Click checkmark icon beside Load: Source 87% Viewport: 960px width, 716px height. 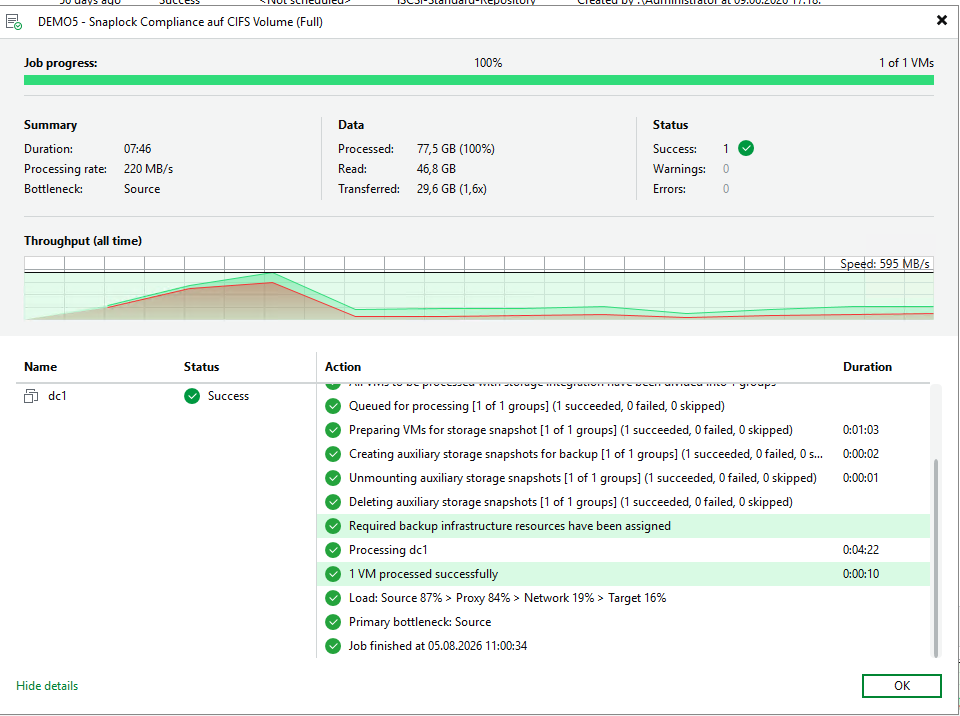pos(333,598)
